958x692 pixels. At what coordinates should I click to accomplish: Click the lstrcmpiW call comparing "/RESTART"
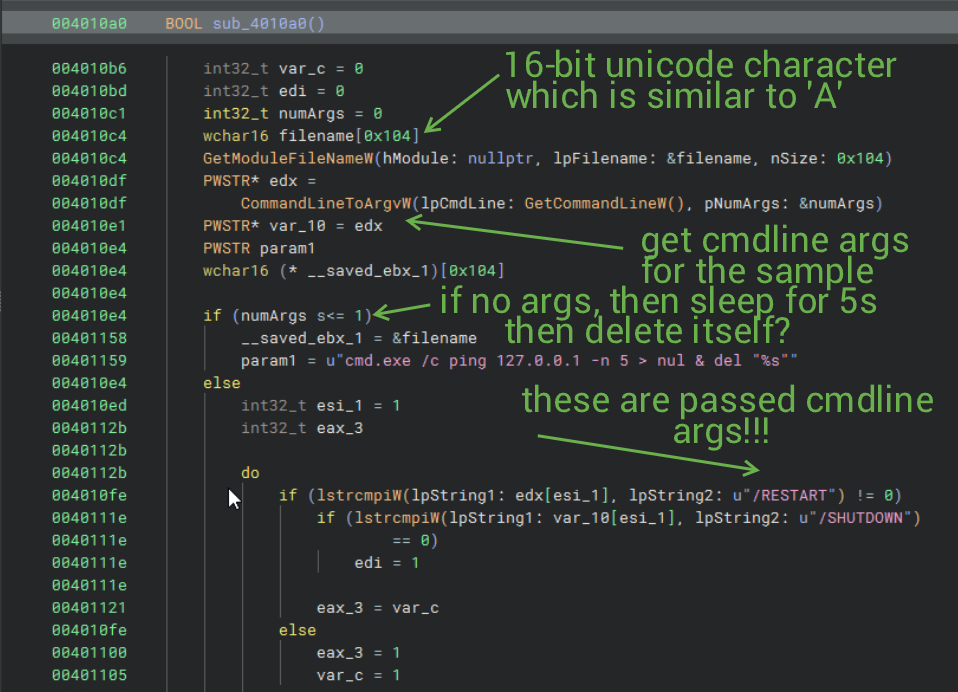point(345,494)
